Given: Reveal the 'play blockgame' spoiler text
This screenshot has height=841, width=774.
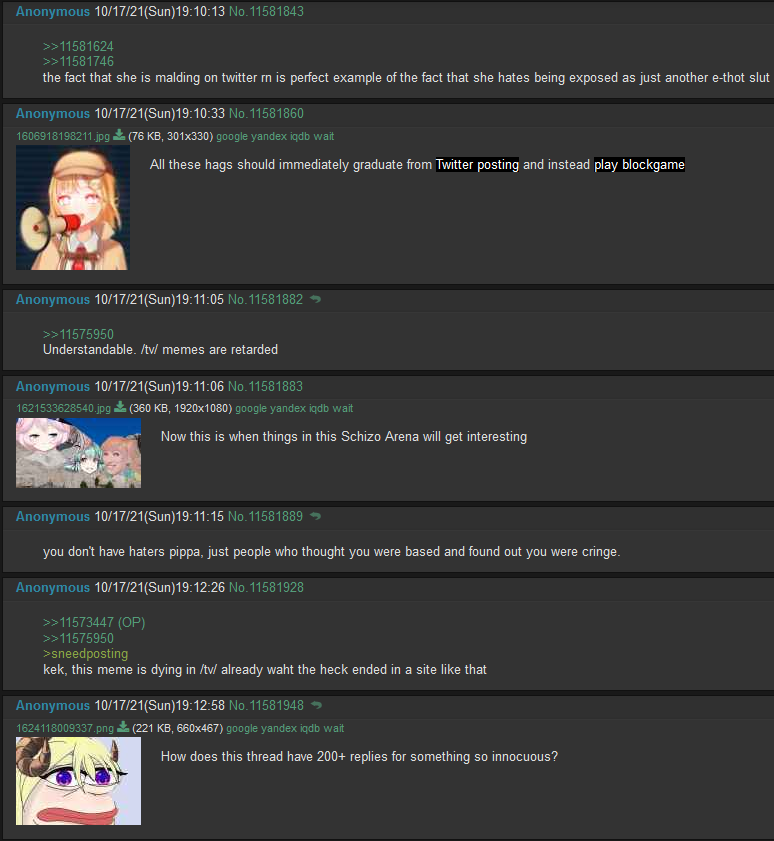Looking at the screenshot, I should pos(639,165).
